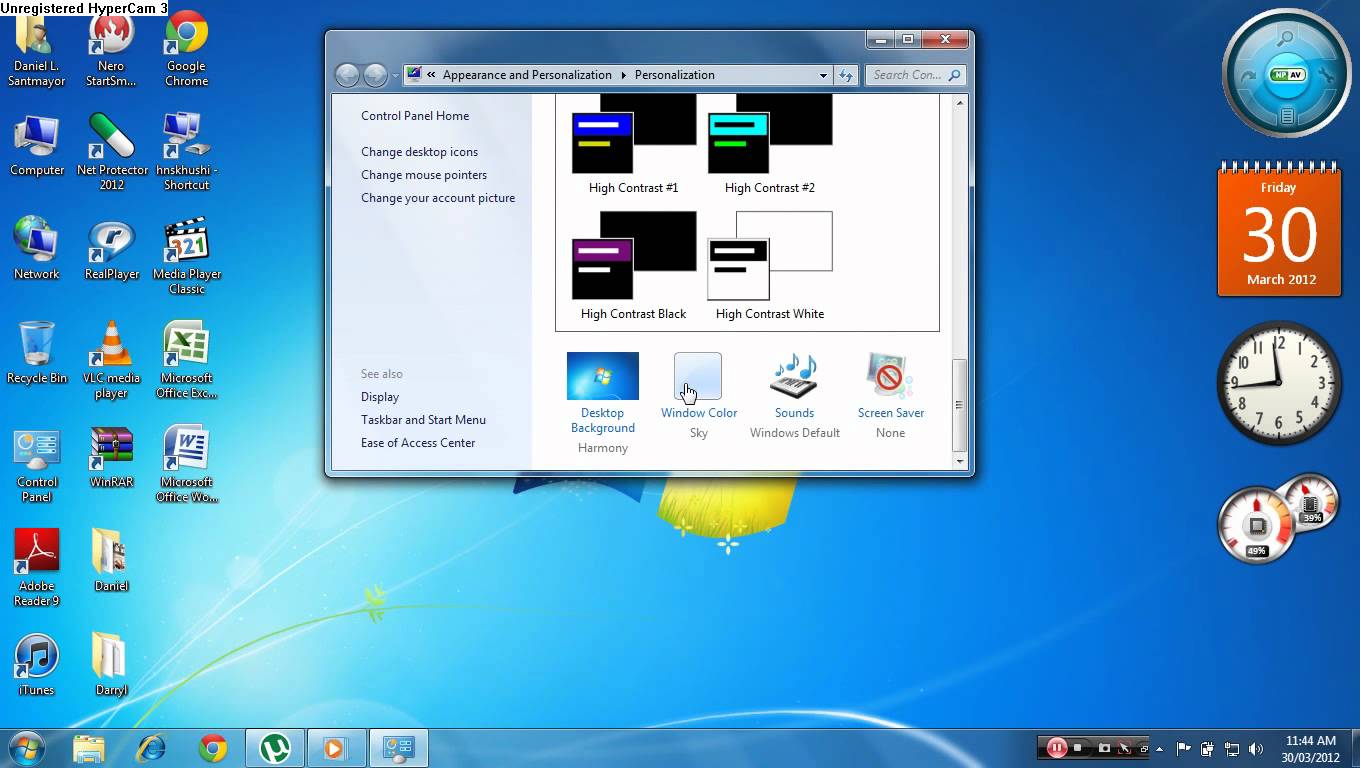Open the Screen Saver settings

click(x=889, y=378)
